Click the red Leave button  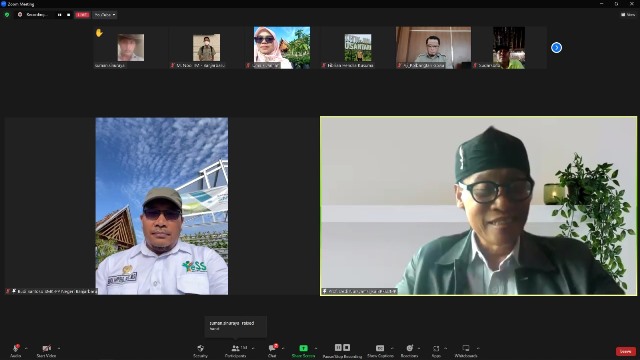[x=626, y=351]
